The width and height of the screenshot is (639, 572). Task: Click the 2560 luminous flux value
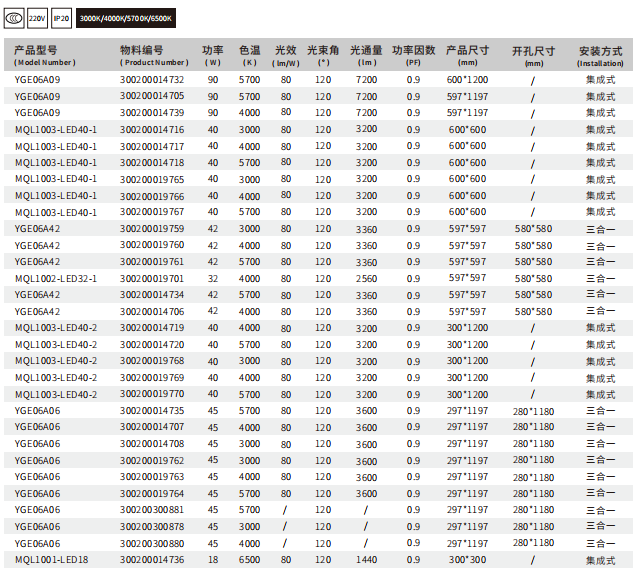(x=366, y=279)
